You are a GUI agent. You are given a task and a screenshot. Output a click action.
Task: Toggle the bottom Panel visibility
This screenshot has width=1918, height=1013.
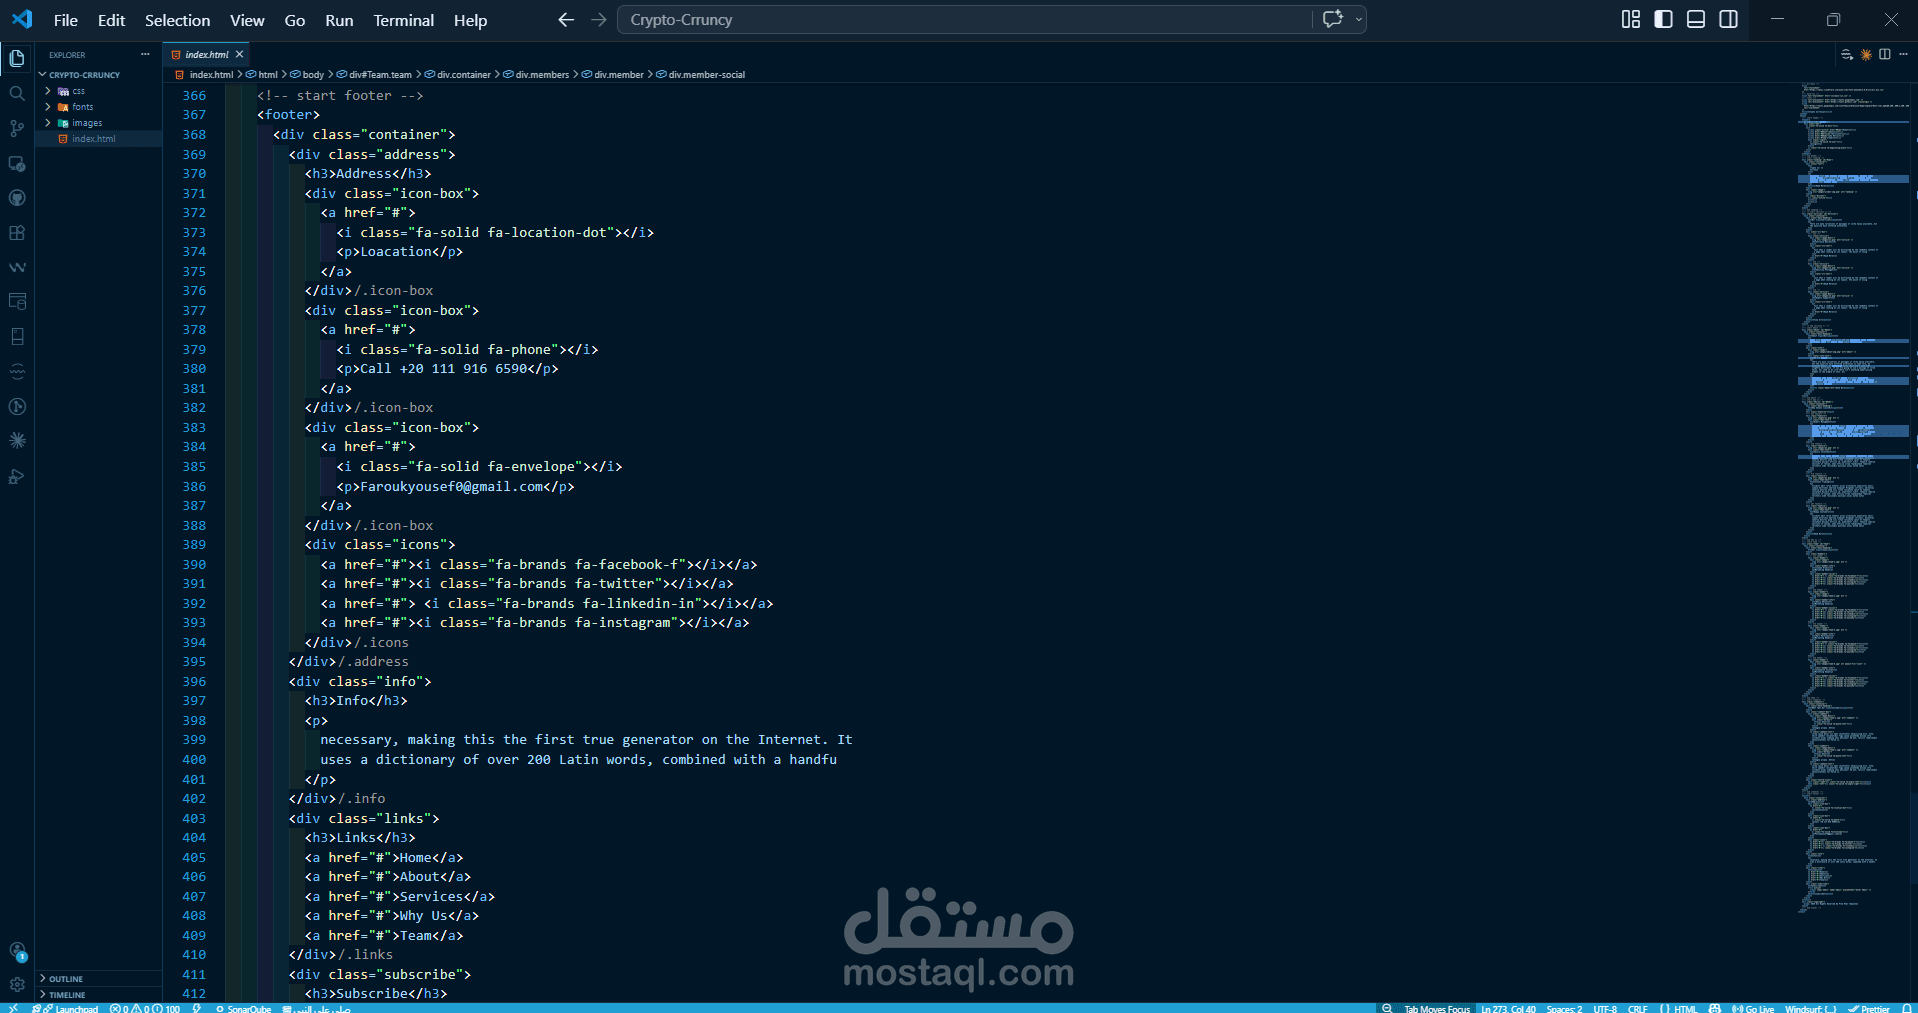(x=1696, y=19)
